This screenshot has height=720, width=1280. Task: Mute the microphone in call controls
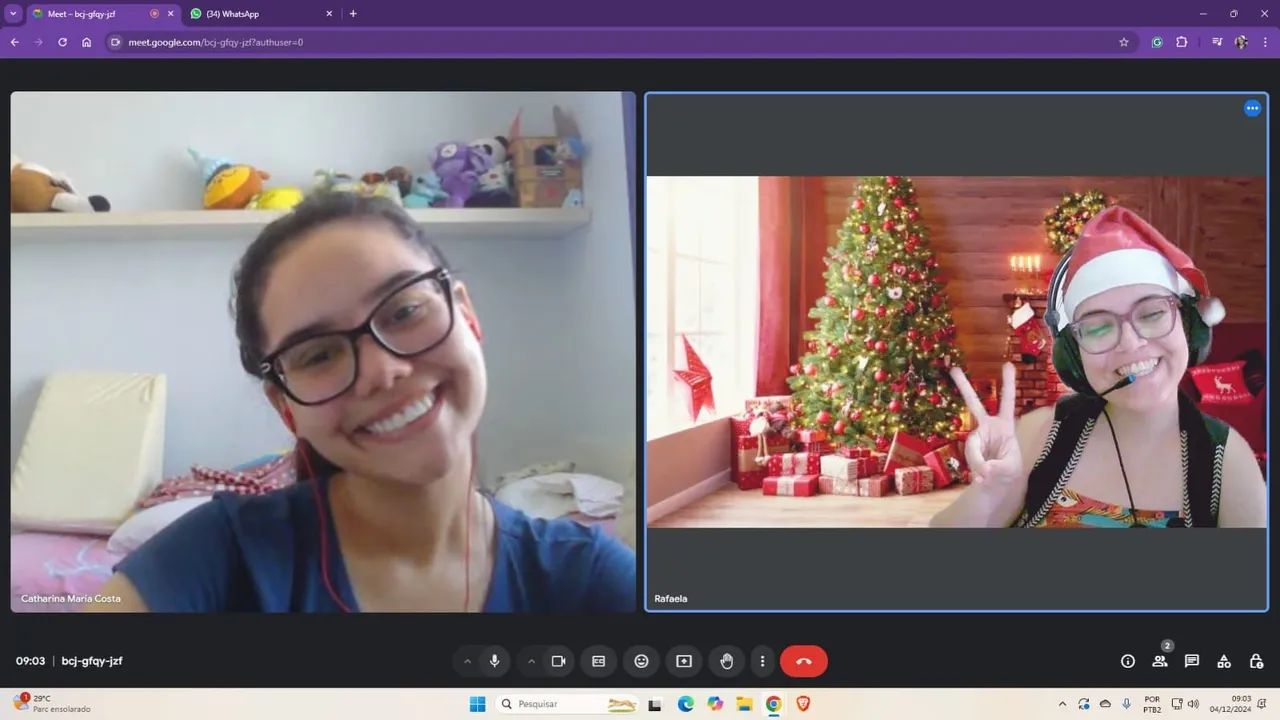(x=494, y=661)
